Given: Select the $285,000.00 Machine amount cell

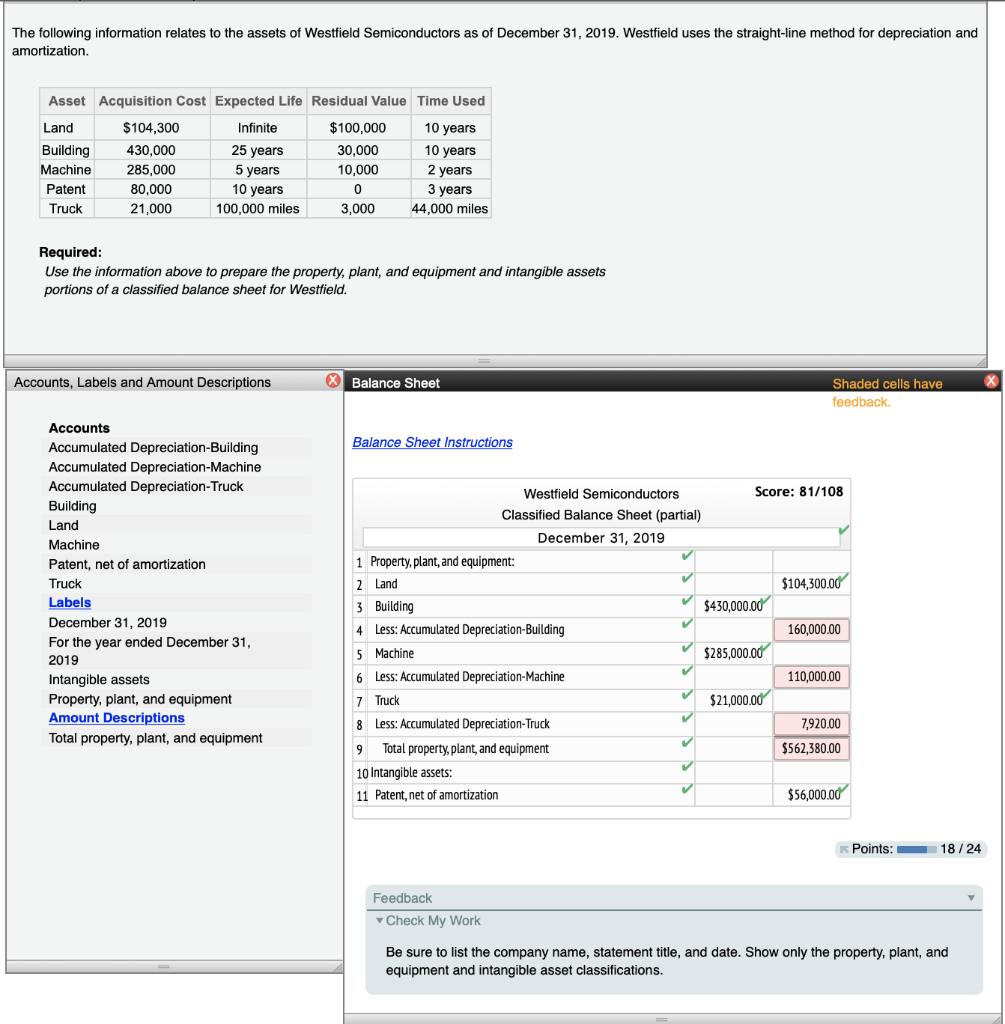Looking at the screenshot, I should (x=733, y=653).
